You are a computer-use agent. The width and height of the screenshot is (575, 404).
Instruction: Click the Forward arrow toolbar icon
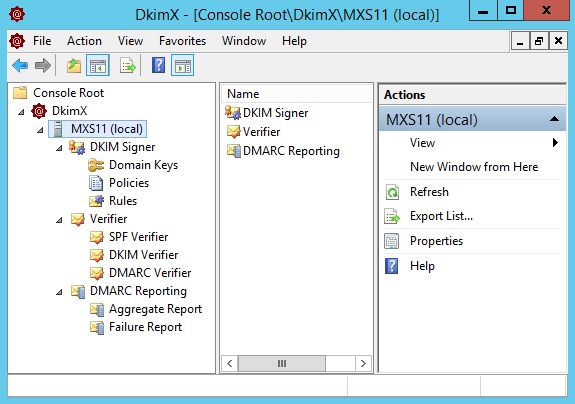43,66
